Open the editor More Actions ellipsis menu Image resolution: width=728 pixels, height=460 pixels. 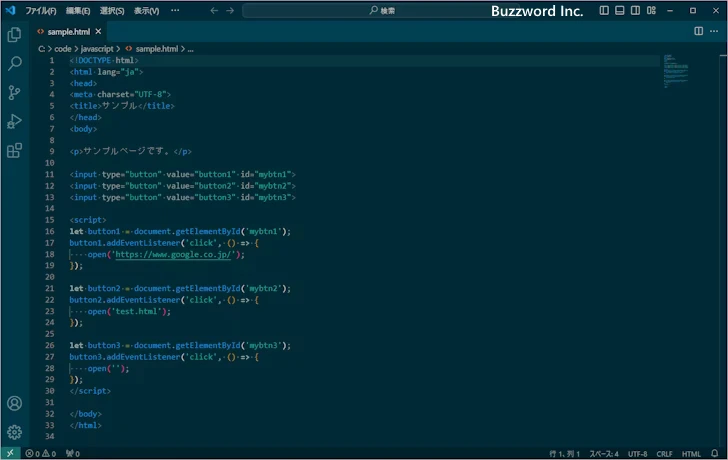[715, 31]
